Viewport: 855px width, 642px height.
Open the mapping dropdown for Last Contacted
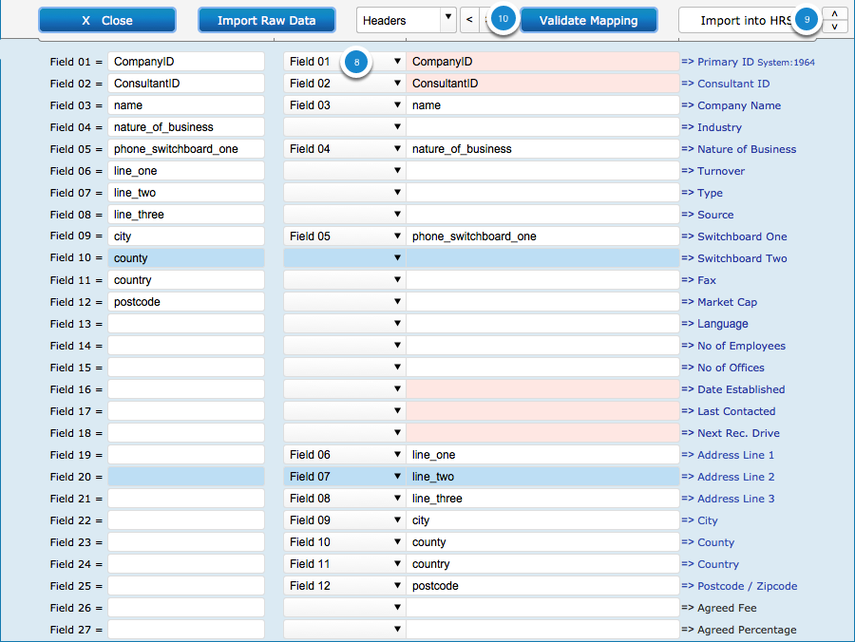tap(345, 411)
